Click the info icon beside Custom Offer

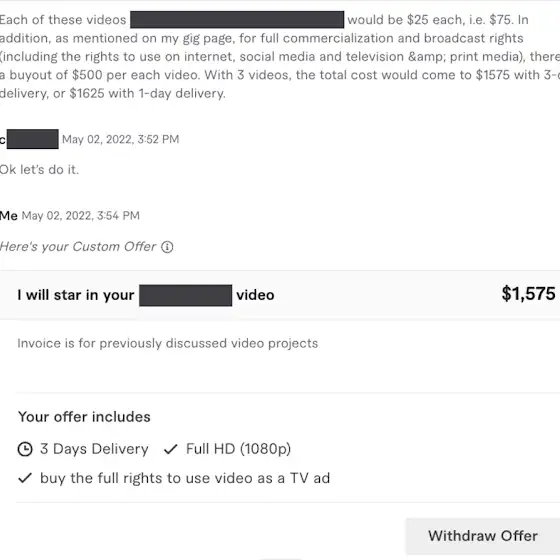click(x=167, y=247)
